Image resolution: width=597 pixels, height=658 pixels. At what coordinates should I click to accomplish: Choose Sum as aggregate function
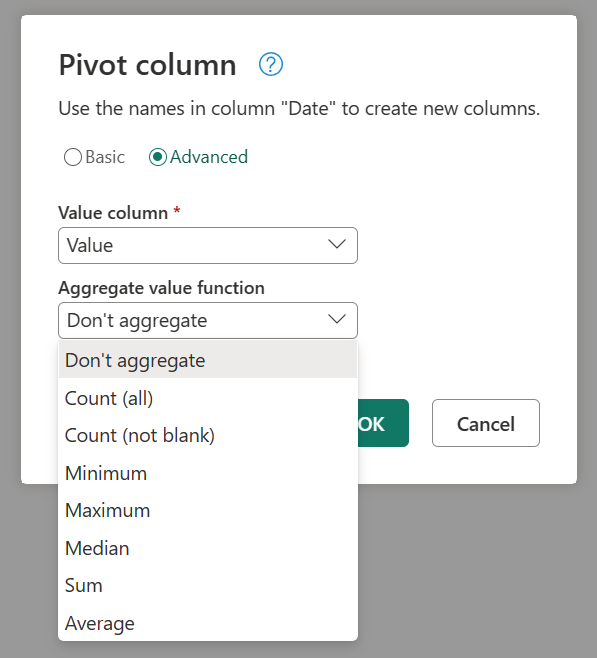pos(208,586)
